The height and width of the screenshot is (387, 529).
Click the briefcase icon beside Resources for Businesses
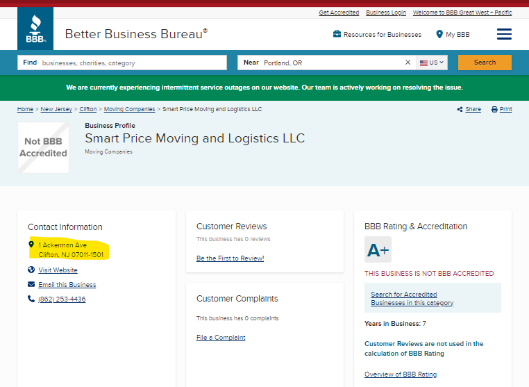[x=337, y=34]
